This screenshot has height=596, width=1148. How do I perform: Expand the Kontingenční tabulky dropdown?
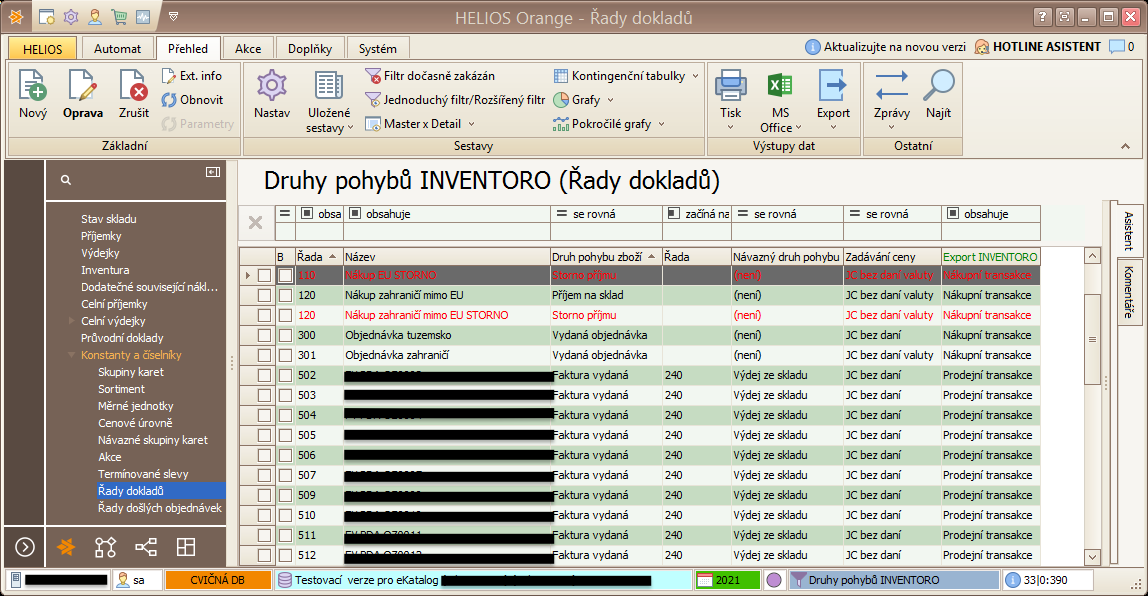click(696, 76)
